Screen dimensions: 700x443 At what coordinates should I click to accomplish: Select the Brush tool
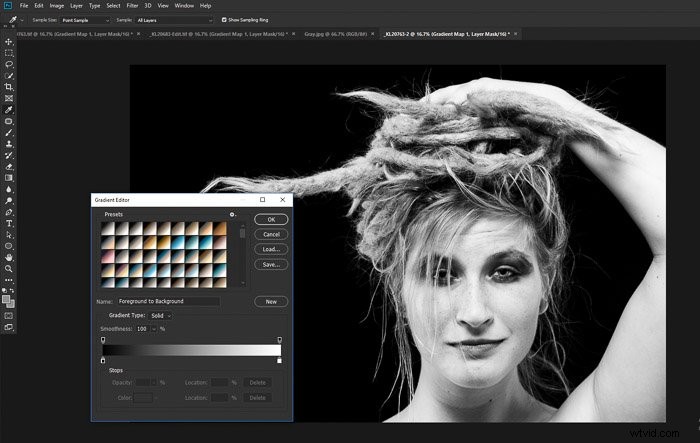point(8,133)
